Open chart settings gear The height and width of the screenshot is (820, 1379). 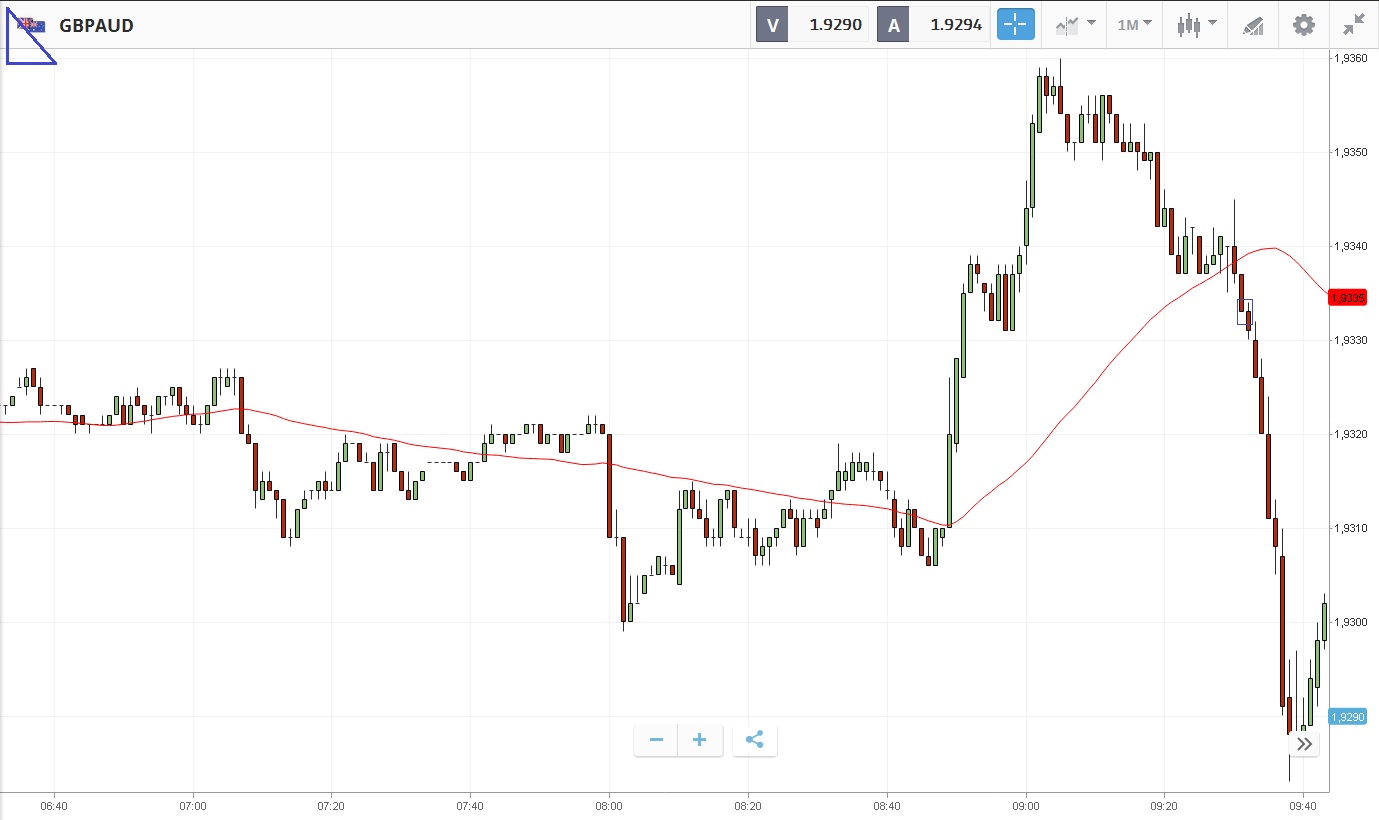[1304, 25]
